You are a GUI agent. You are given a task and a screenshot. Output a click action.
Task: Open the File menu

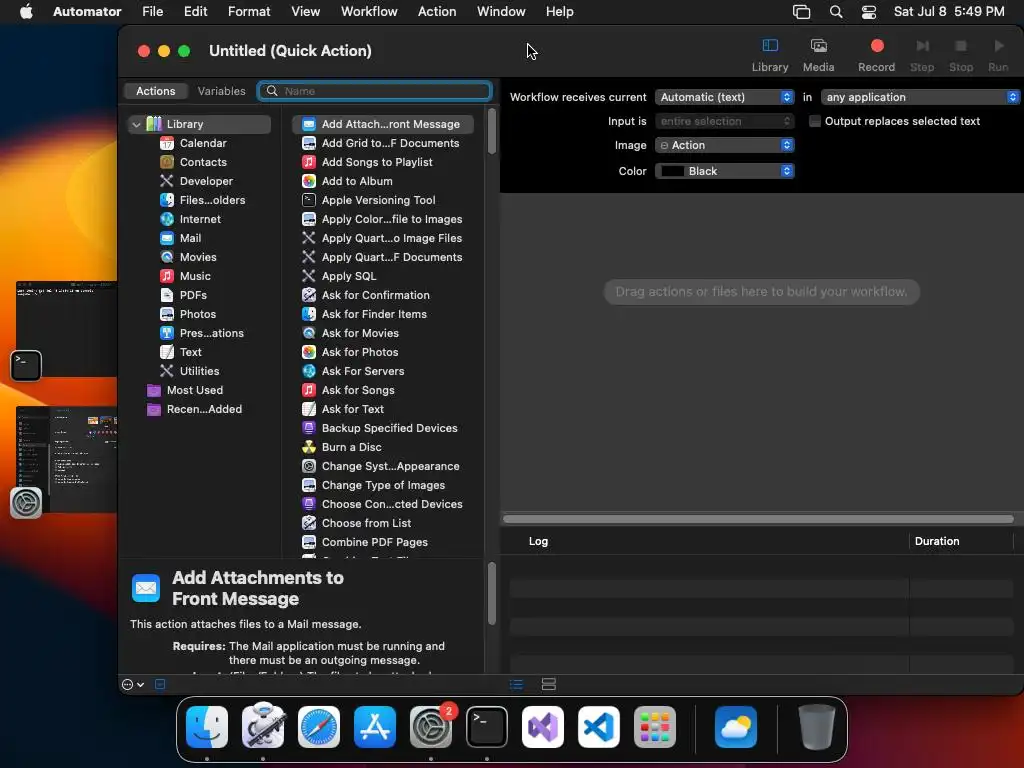[152, 12]
